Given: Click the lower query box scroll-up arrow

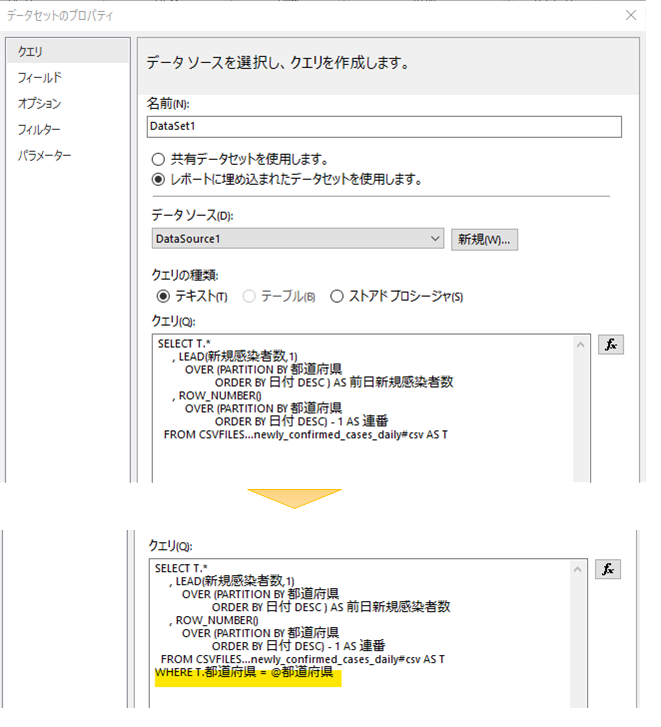Looking at the screenshot, I should pos(578,570).
